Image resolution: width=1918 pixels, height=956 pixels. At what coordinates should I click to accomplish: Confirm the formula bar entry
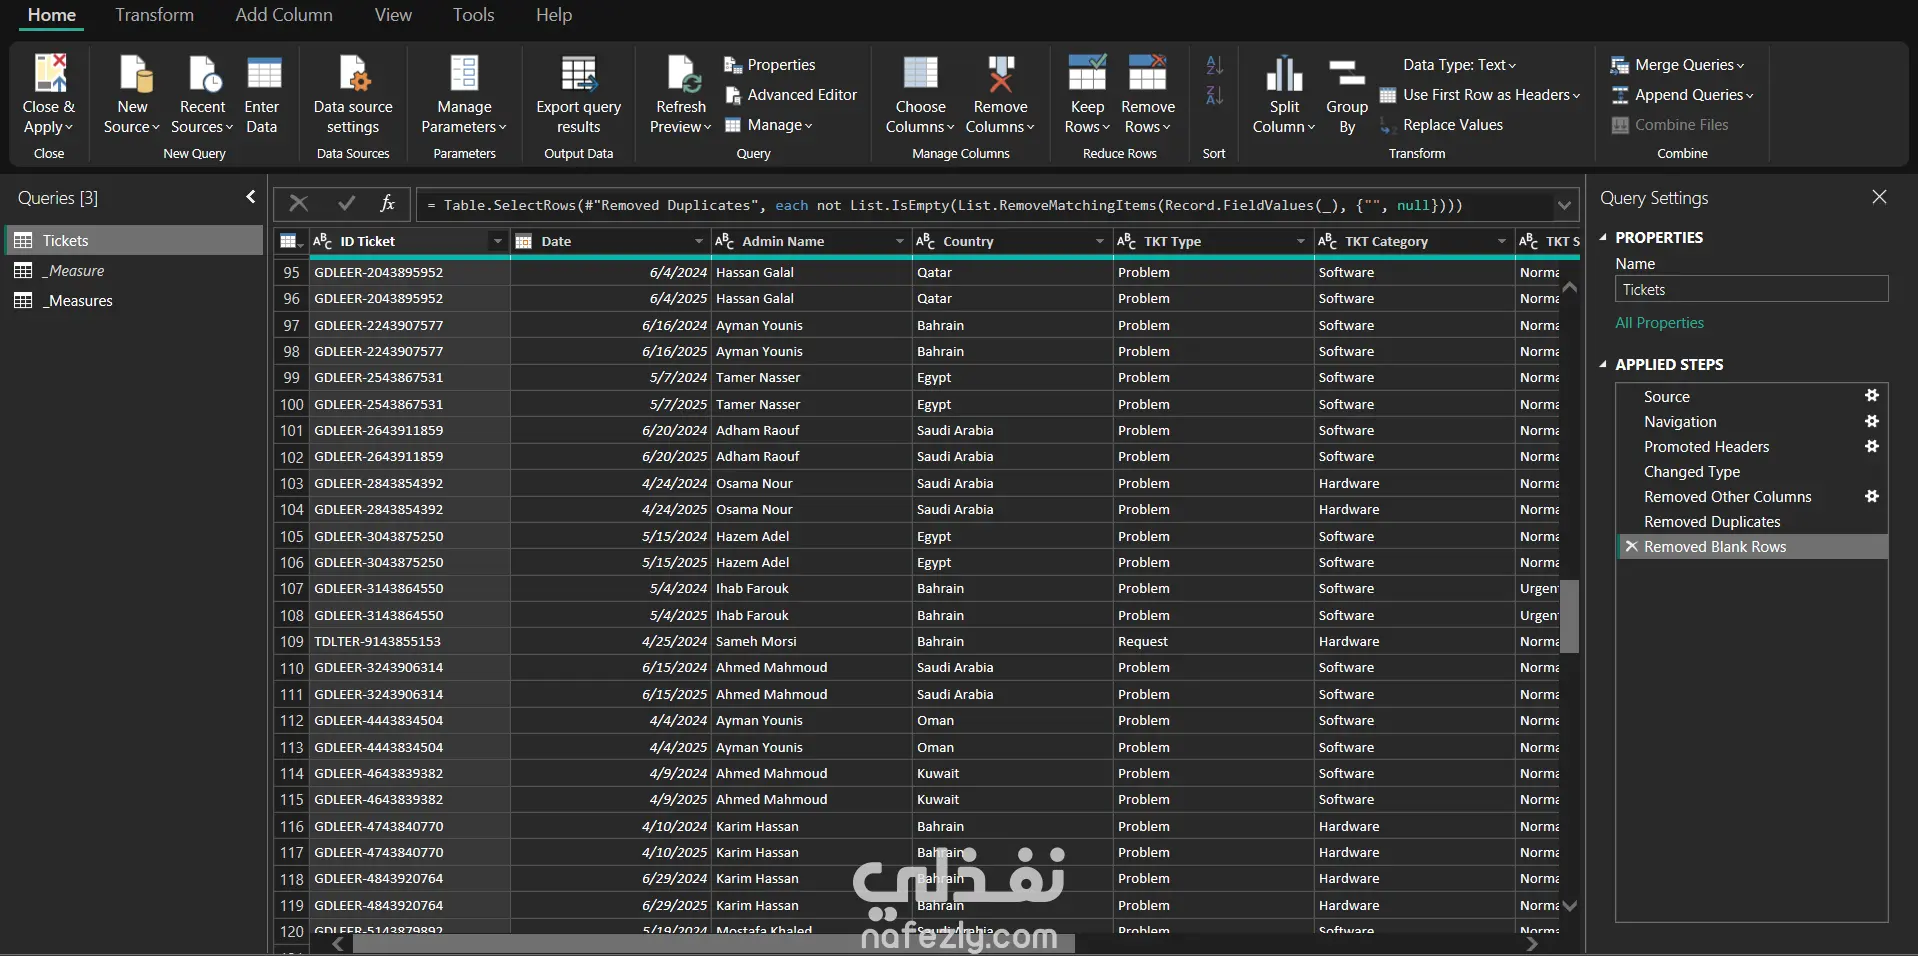tap(346, 204)
